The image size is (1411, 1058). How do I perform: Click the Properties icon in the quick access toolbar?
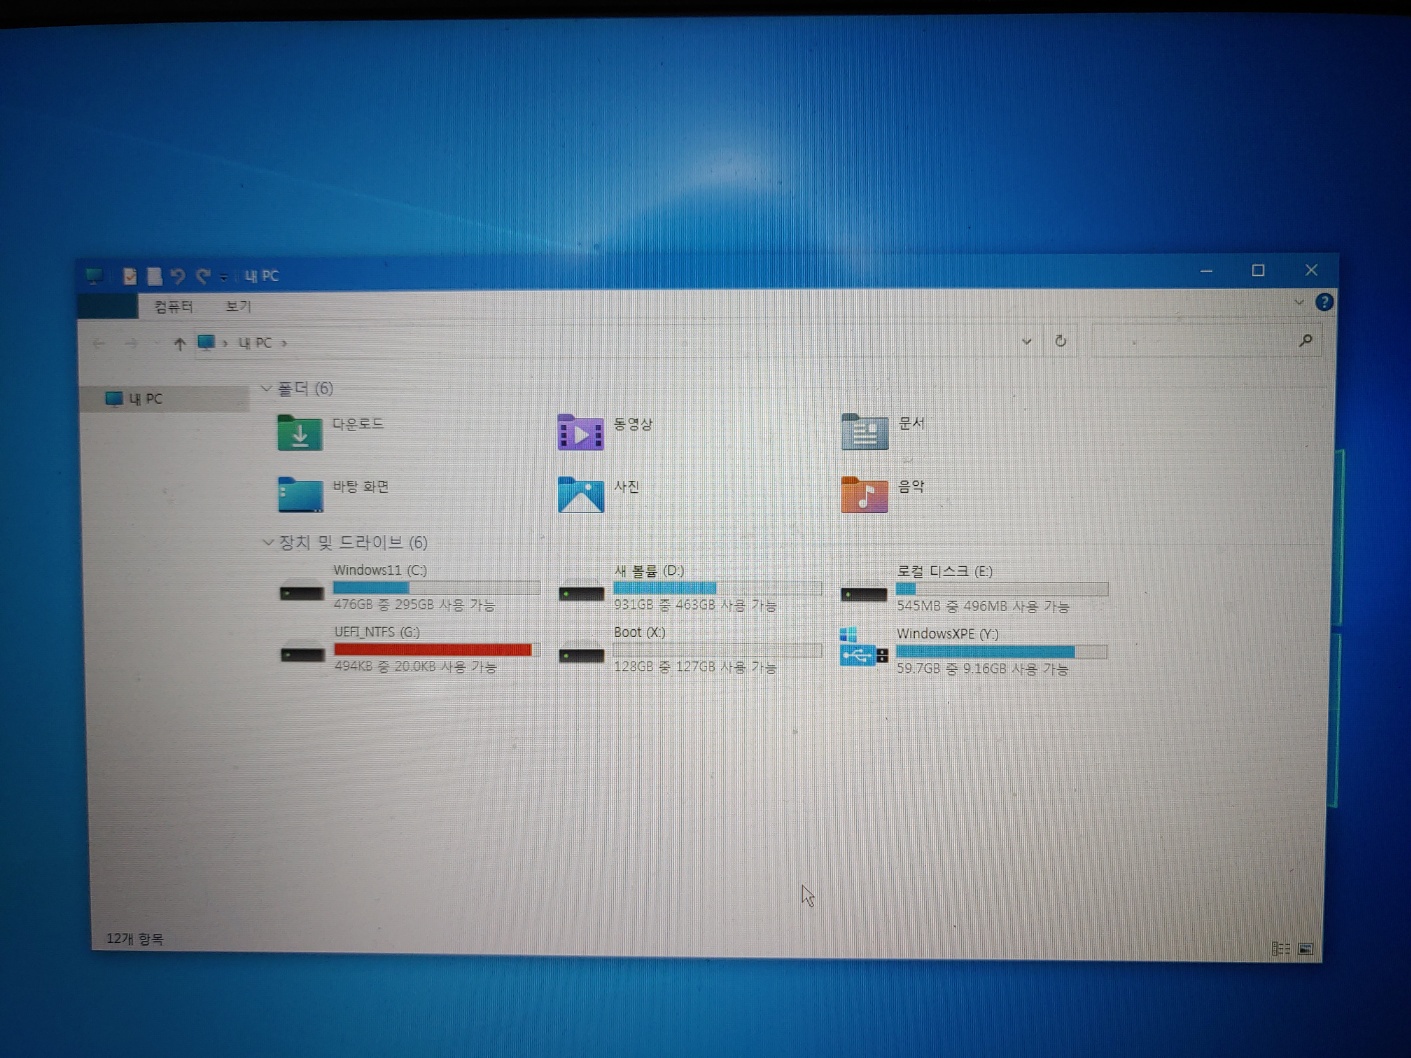(130, 276)
